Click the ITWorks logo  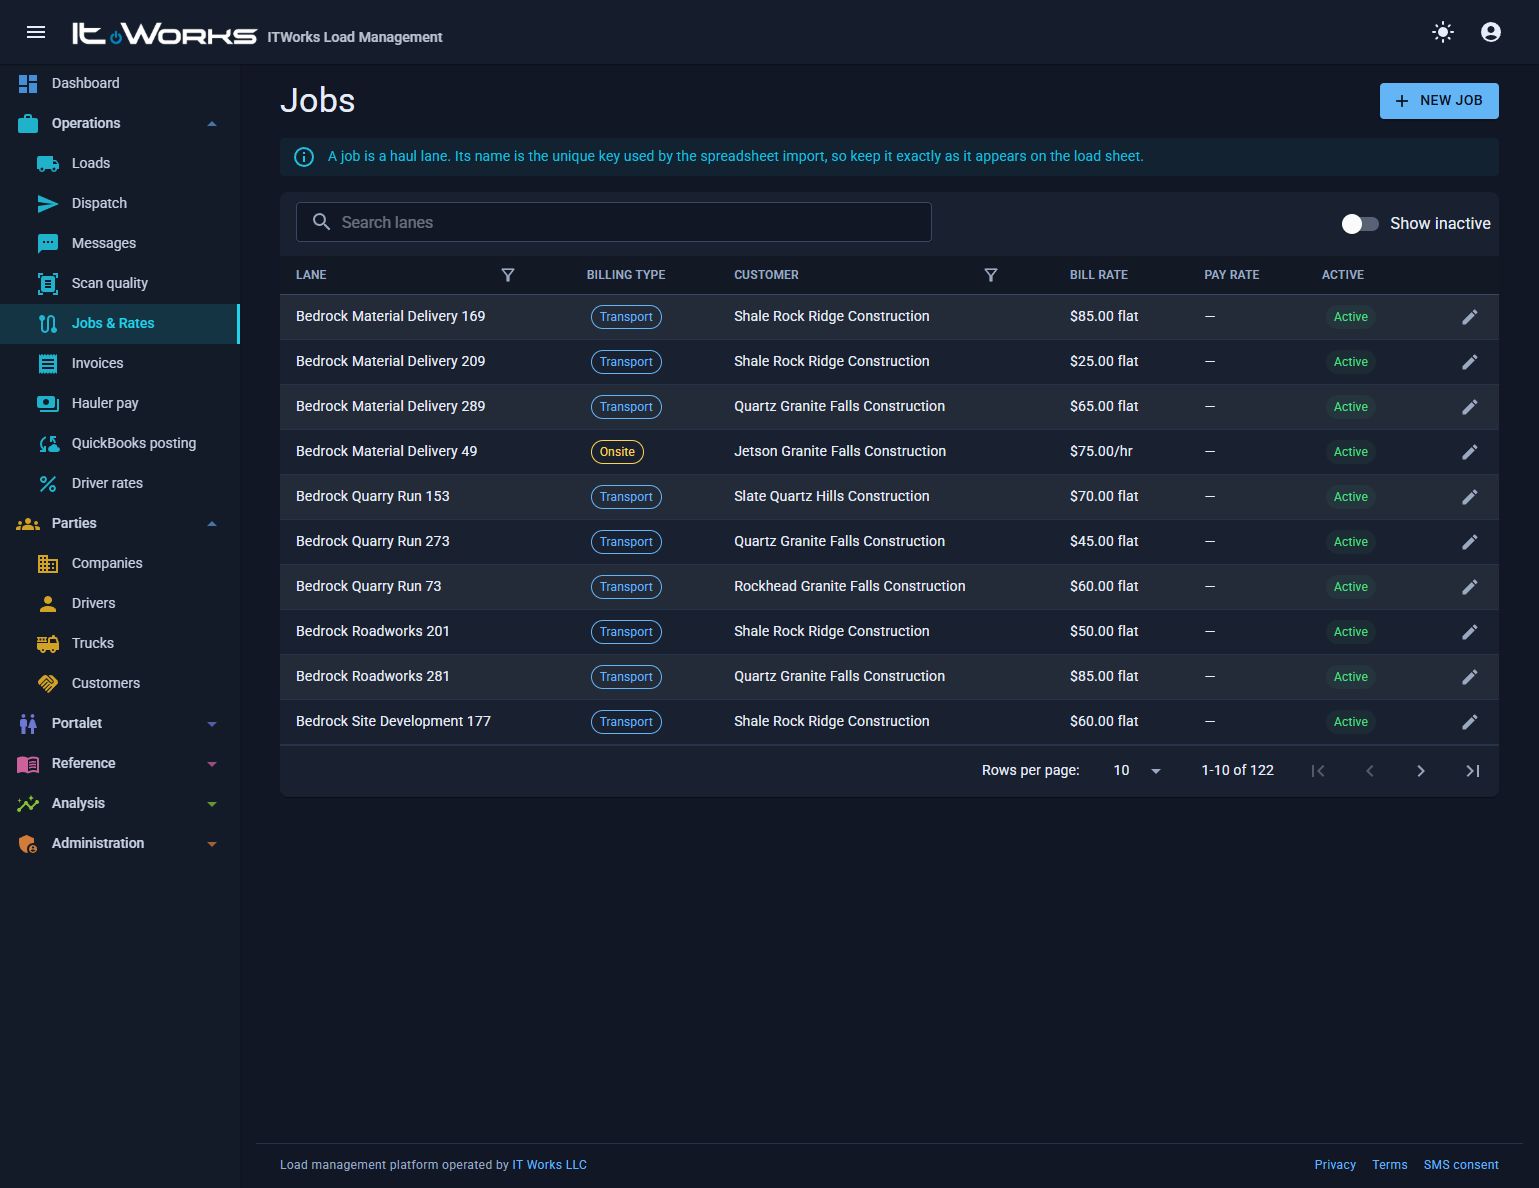164,34
